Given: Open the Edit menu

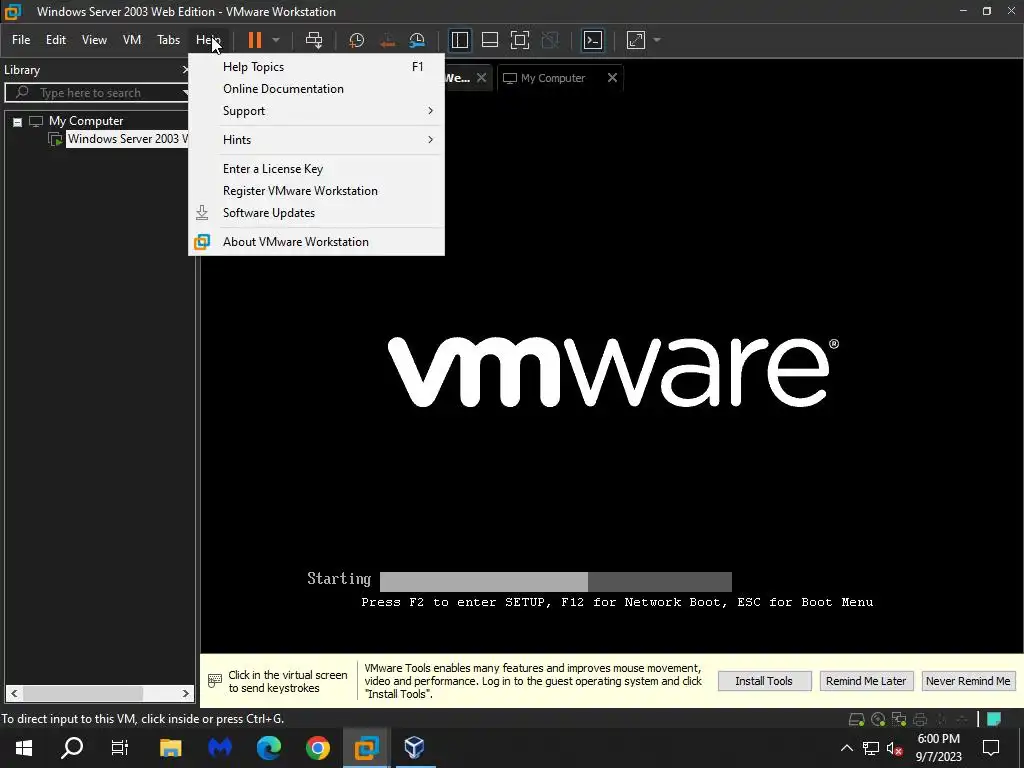Looking at the screenshot, I should 56,40.
